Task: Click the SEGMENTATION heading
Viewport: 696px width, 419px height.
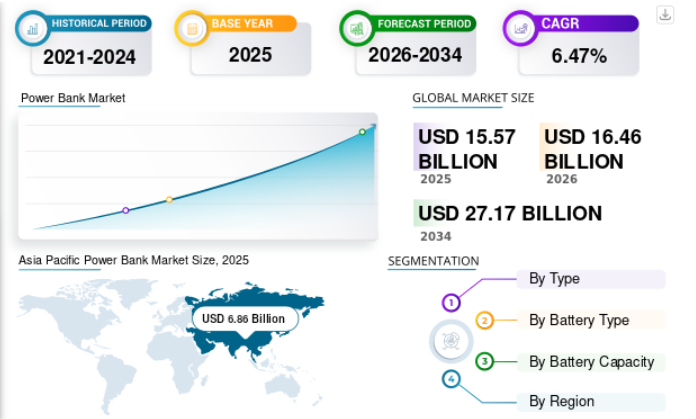Action: [434, 261]
